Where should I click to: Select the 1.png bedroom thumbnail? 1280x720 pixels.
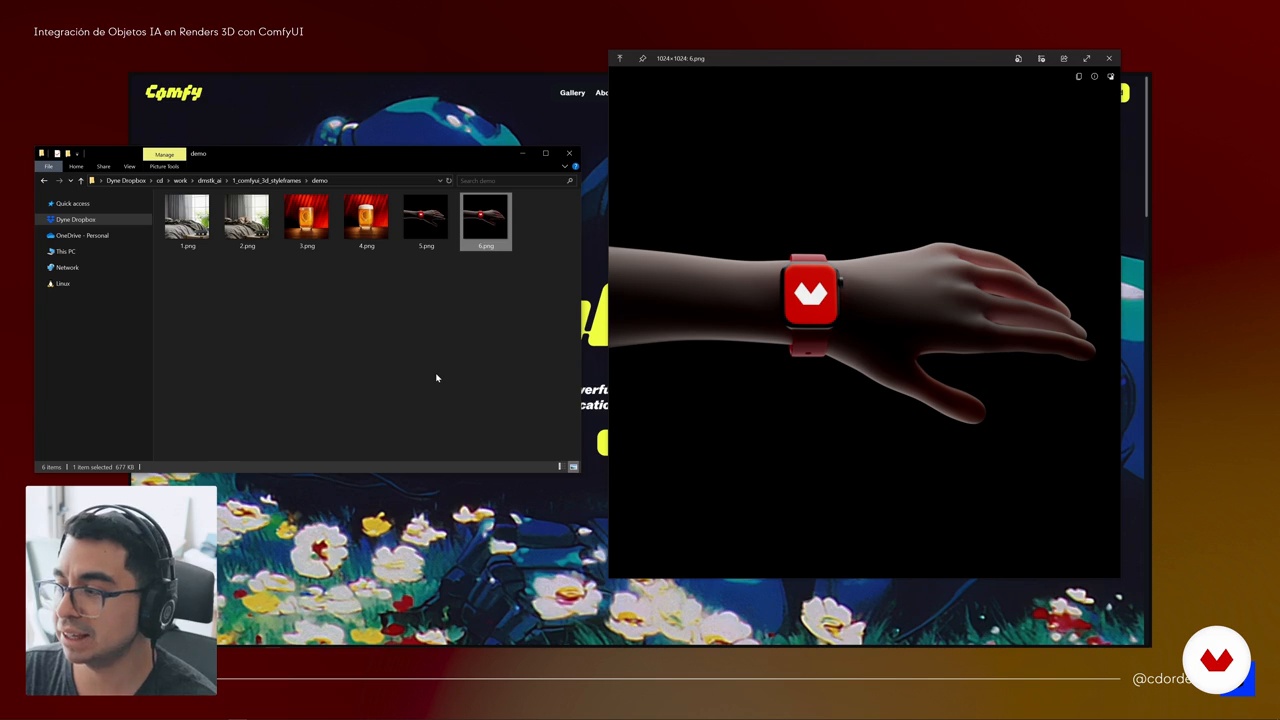187,217
